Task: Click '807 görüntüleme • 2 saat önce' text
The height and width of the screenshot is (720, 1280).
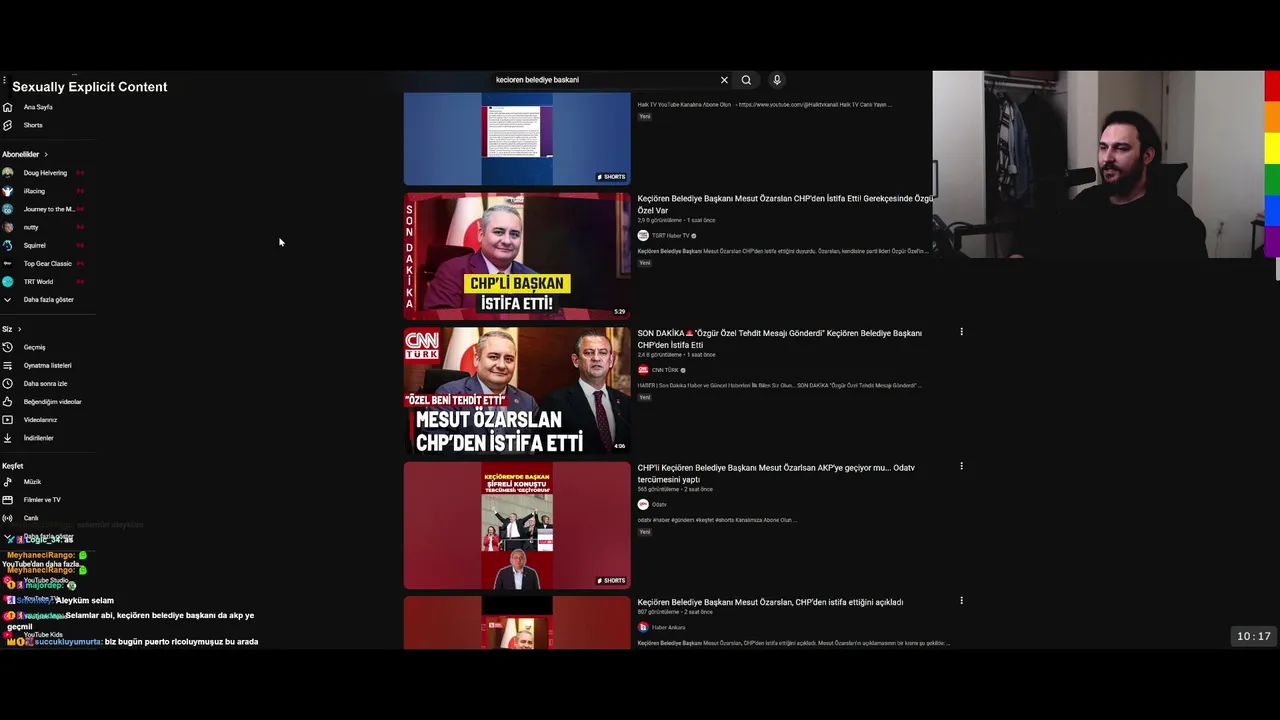Action: coord(675,612)
